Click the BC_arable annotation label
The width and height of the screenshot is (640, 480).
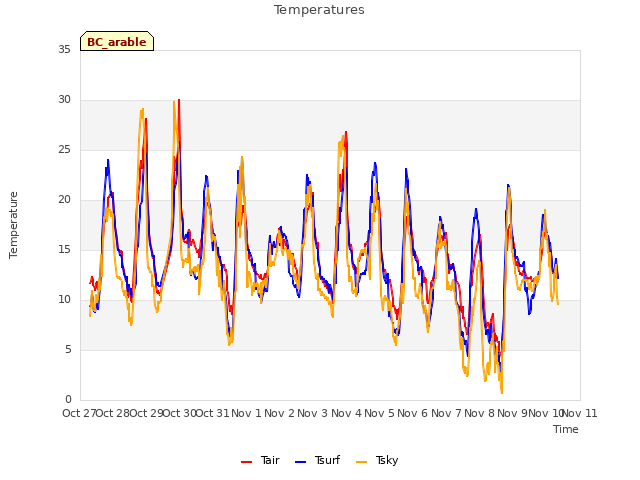(x=117, y=41)
